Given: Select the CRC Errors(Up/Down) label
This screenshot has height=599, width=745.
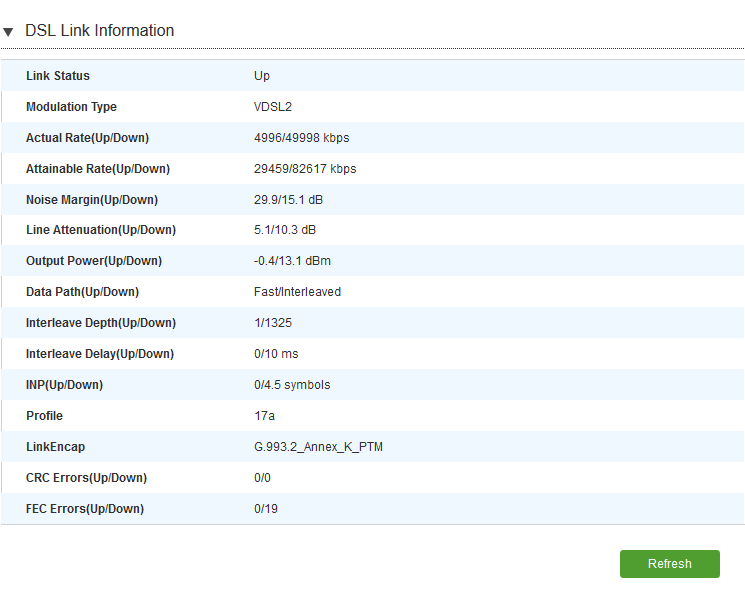Looking at the screenshot, I should (x=86, y=478).
